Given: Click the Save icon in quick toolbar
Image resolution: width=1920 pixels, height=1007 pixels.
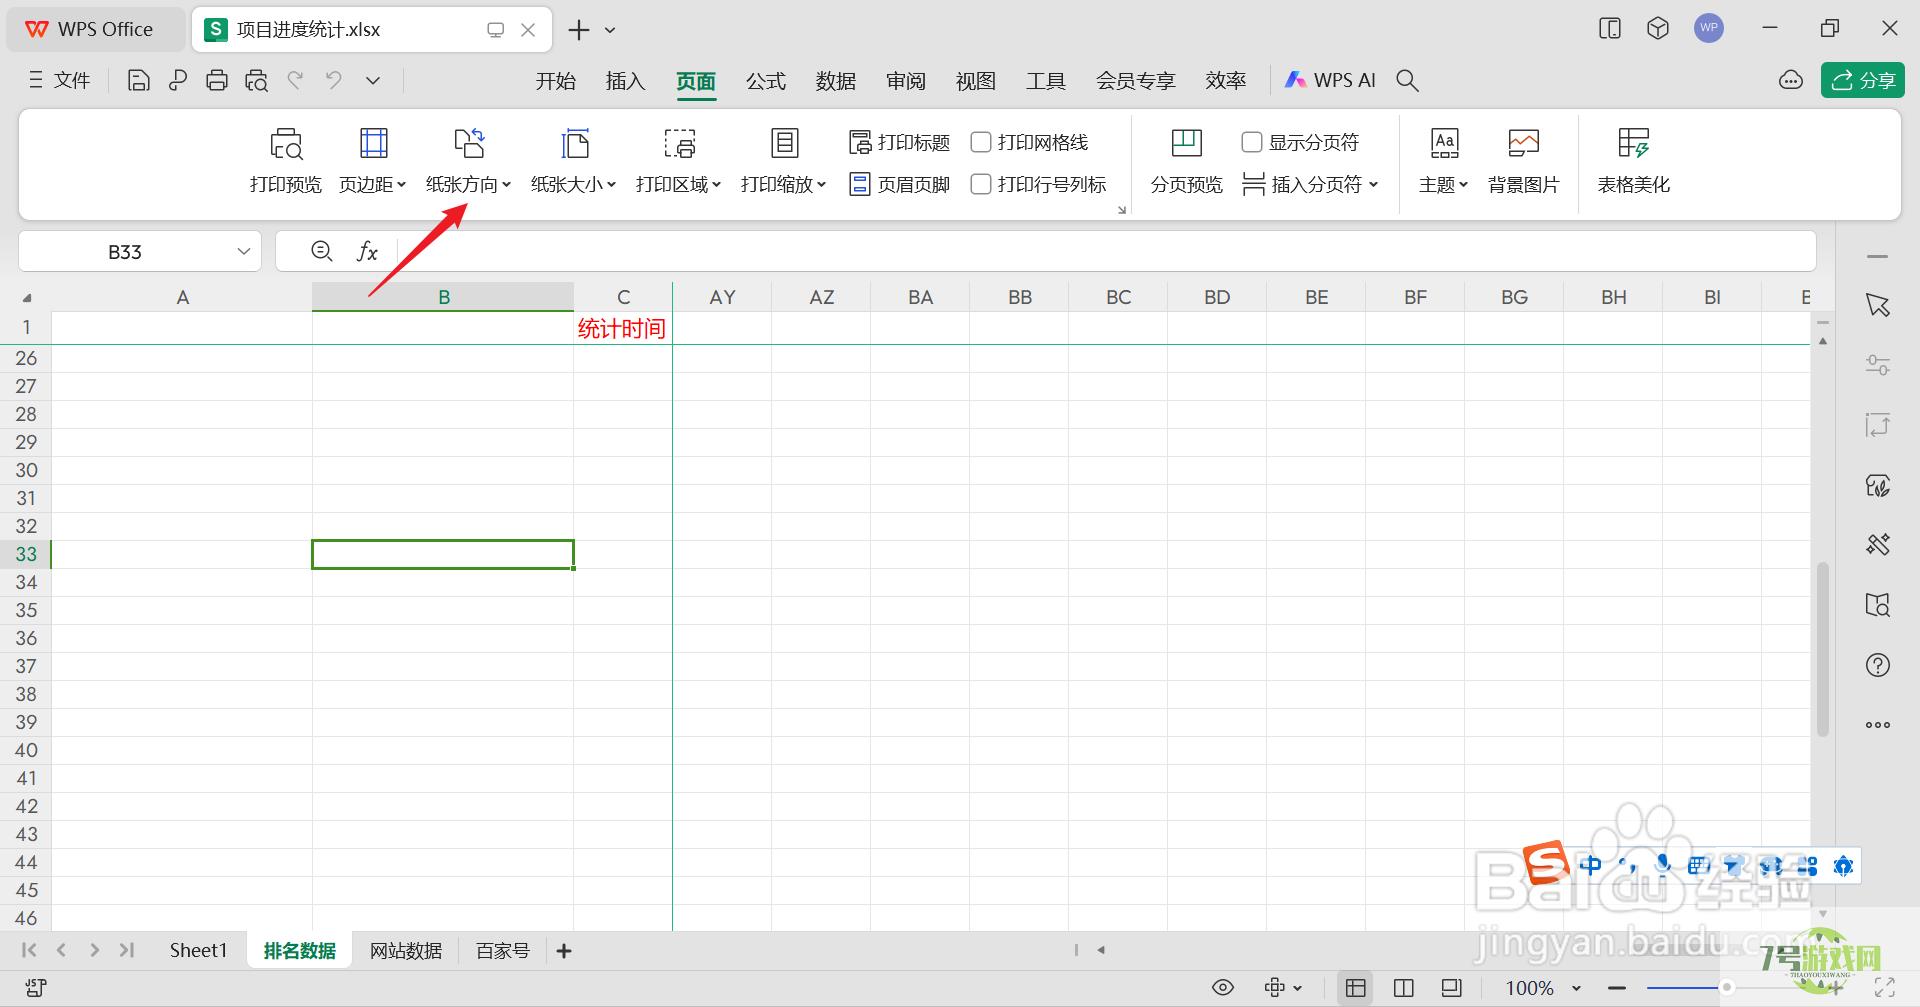Looking at the screenshot, I should [x=139, y=81].
